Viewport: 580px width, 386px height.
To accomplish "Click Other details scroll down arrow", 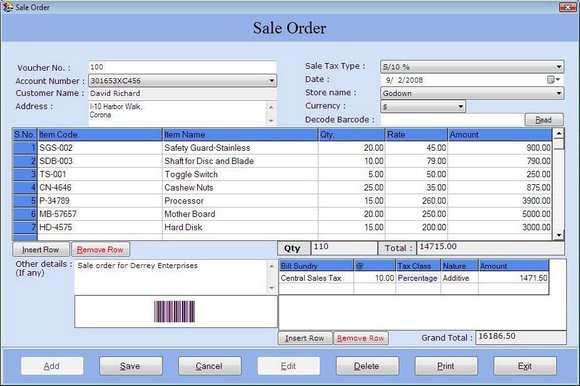I will [272, 288].
